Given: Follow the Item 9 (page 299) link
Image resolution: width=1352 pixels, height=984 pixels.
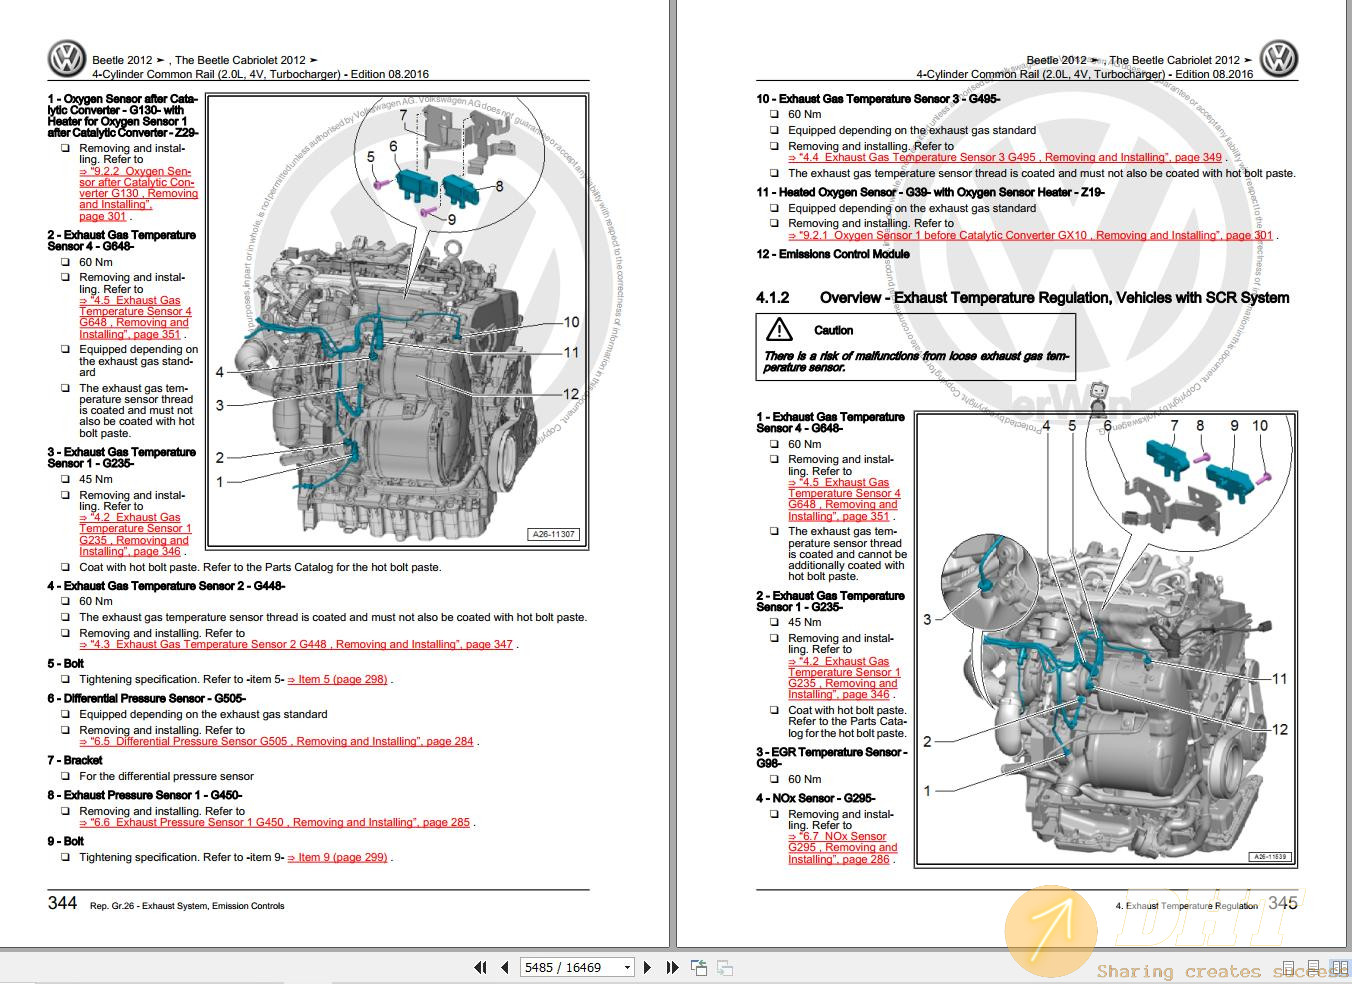Looking at the screenshot, I should (x=337, y=857).
